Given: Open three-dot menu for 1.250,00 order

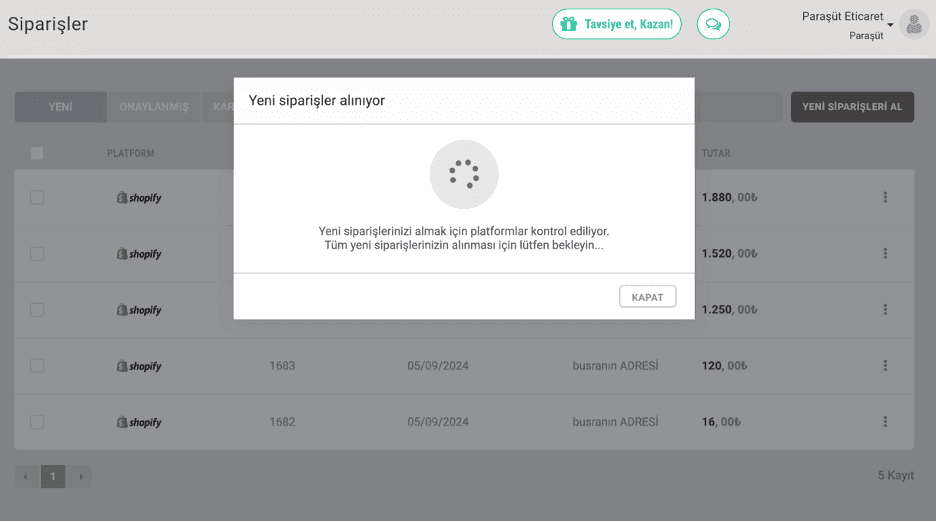Looking at the screenshot, I should [x=885, y=310].
